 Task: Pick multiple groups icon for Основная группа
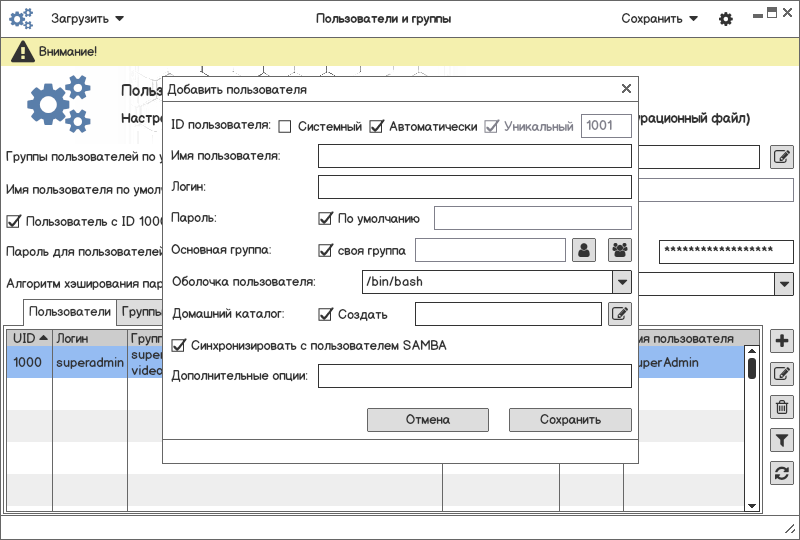click(x=620, y=250)
